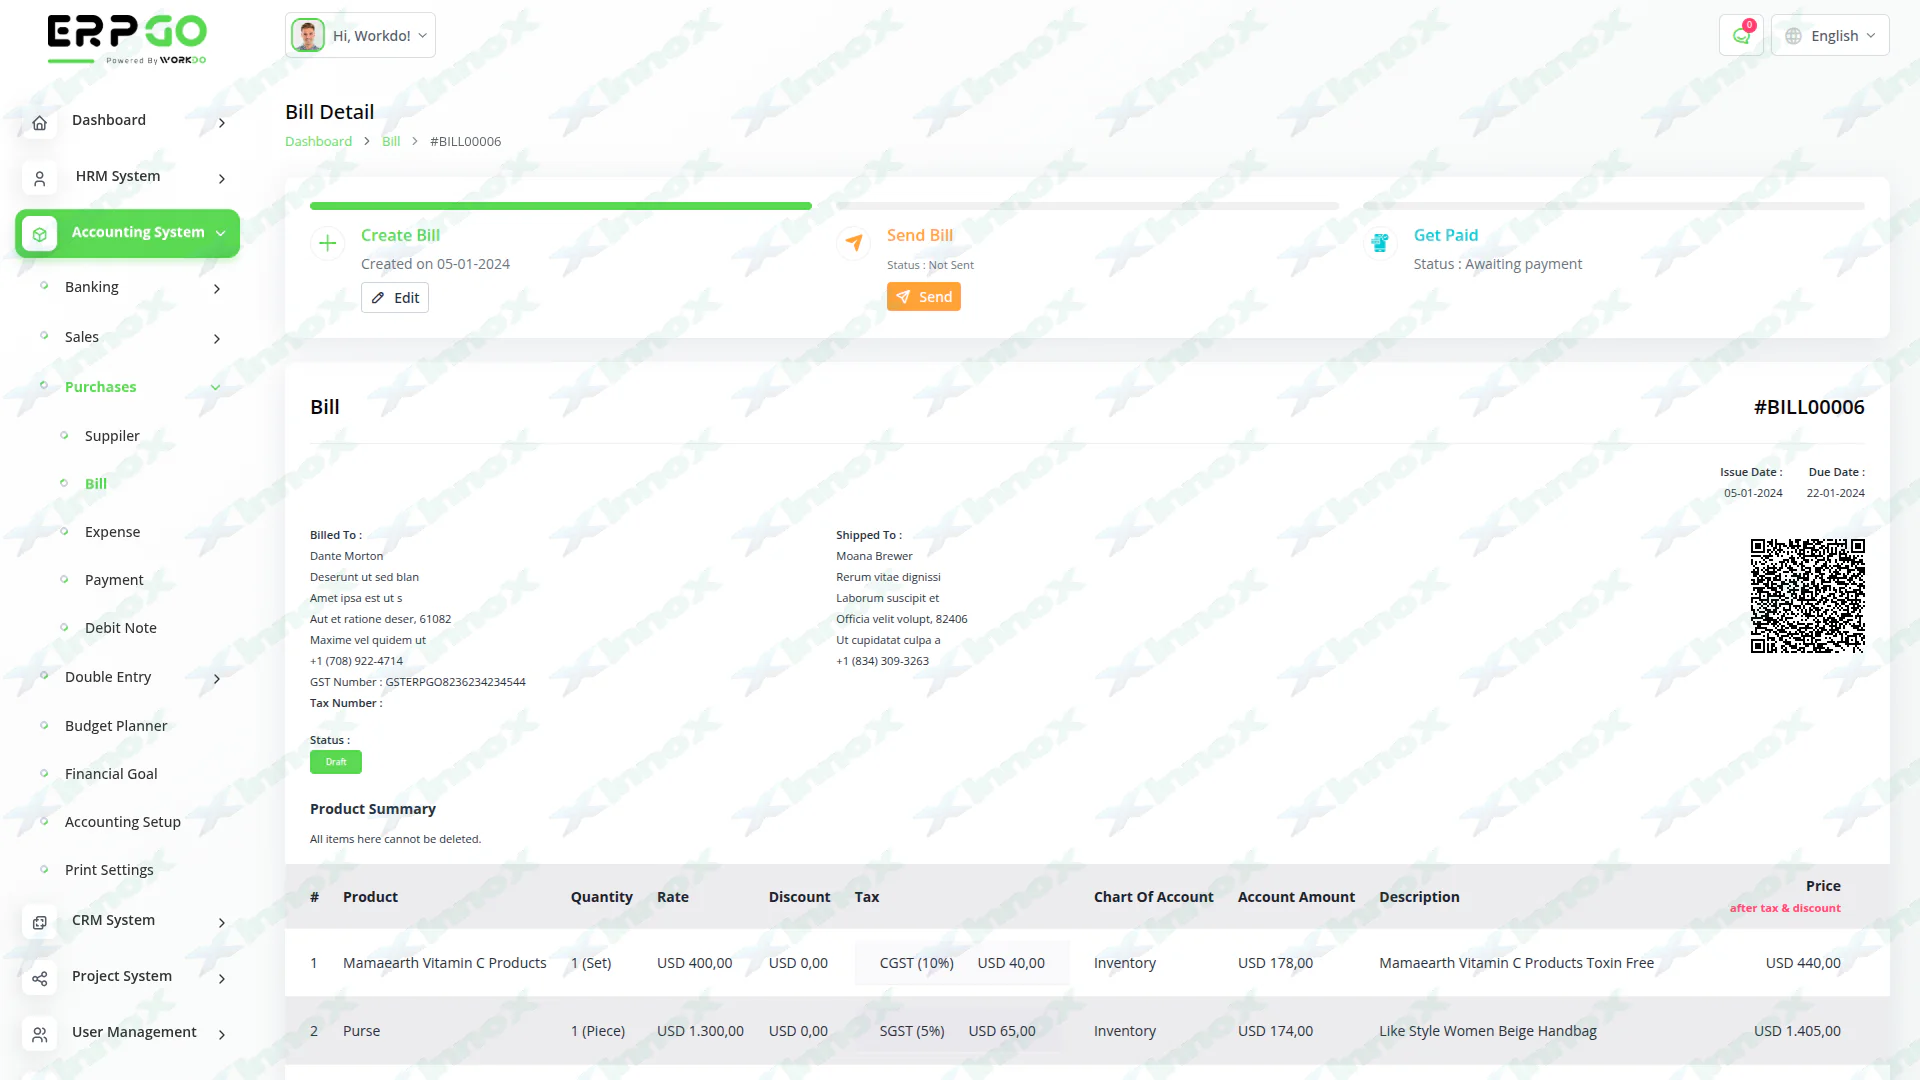Click the HRM System person icon

tap(39, 178)
